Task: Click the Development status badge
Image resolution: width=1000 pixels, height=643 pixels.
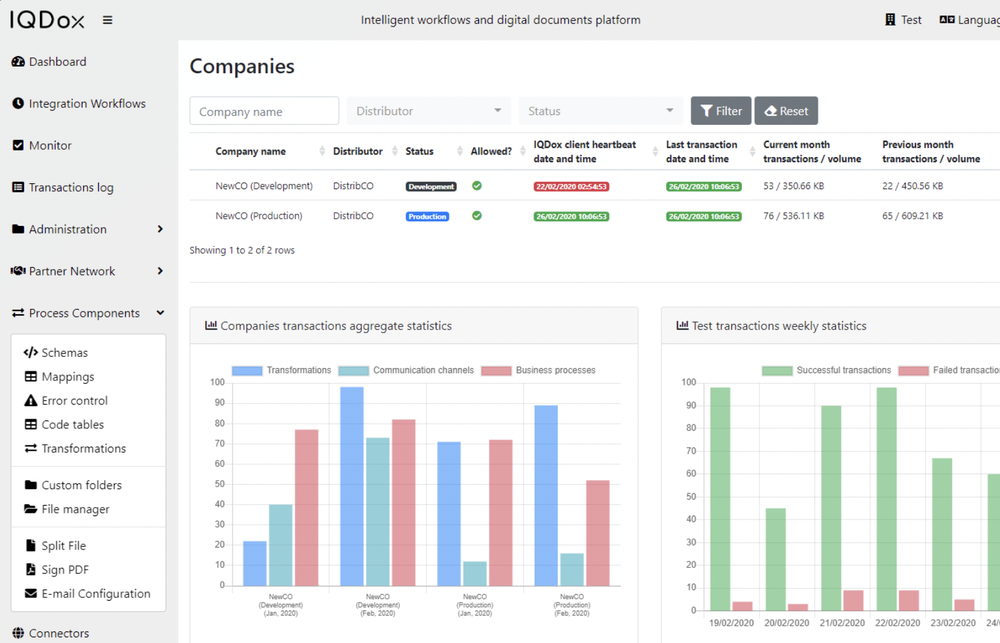Action: (x=432, y=185)
